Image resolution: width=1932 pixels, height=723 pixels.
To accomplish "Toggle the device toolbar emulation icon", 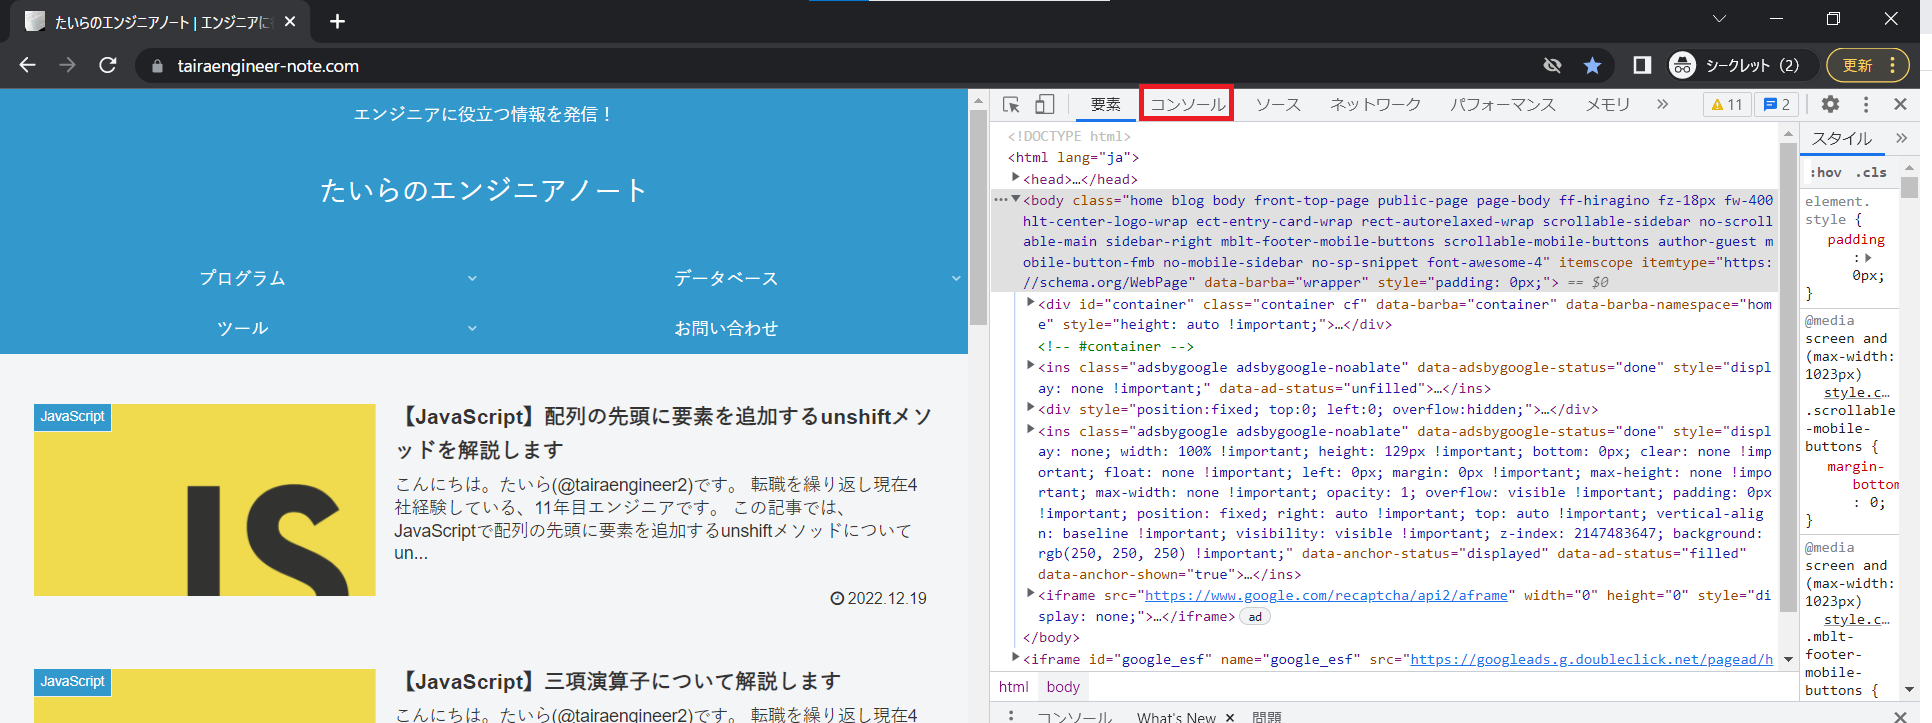I will point(1044,105).
